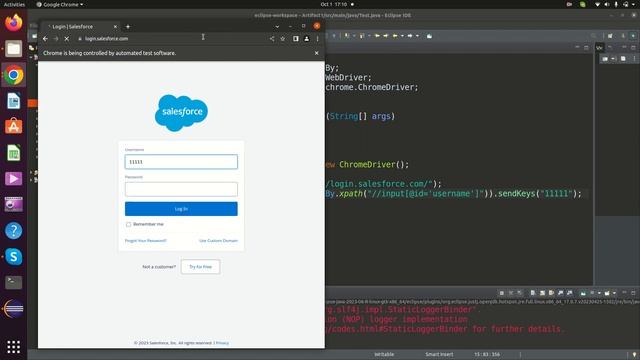Open Chrome side panel
The image size is (640, 360).
pos(296,38)
